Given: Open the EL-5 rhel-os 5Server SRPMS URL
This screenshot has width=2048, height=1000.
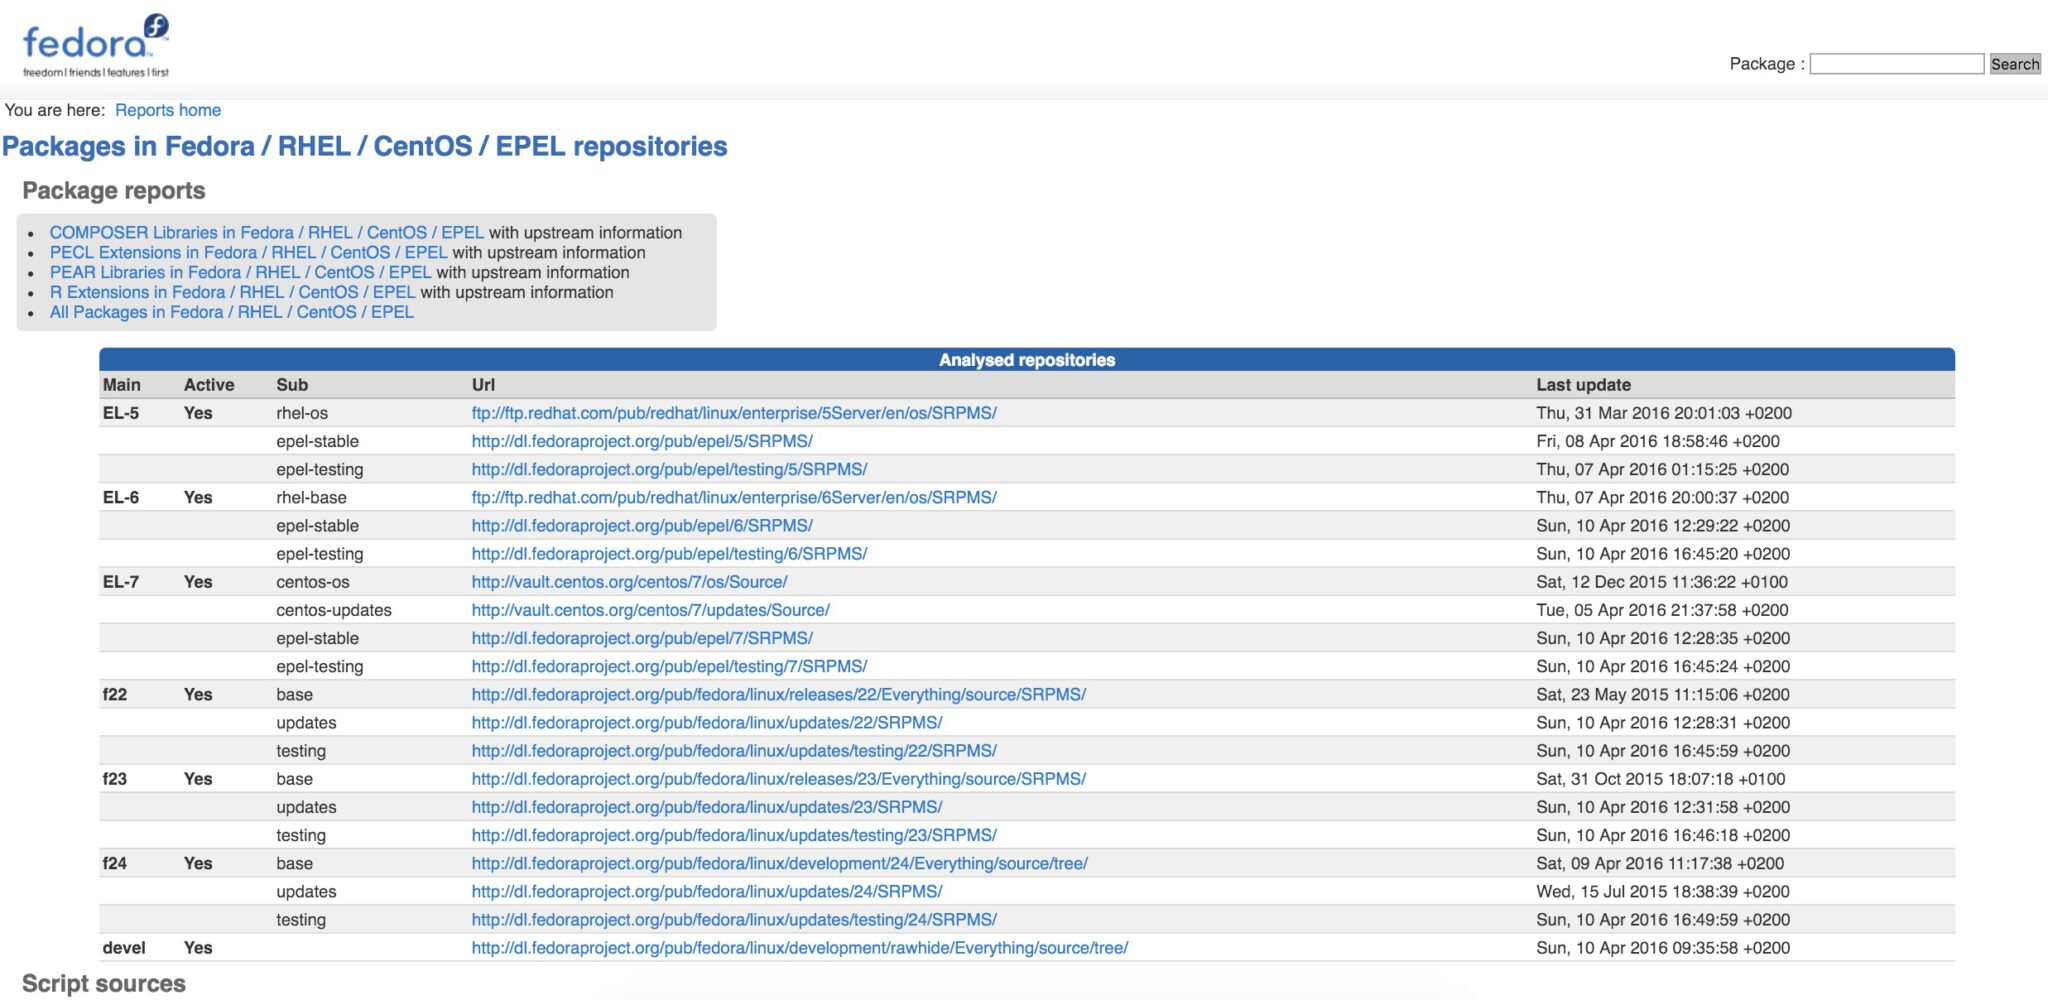Looking at the screenshot, I should [734, 413].
